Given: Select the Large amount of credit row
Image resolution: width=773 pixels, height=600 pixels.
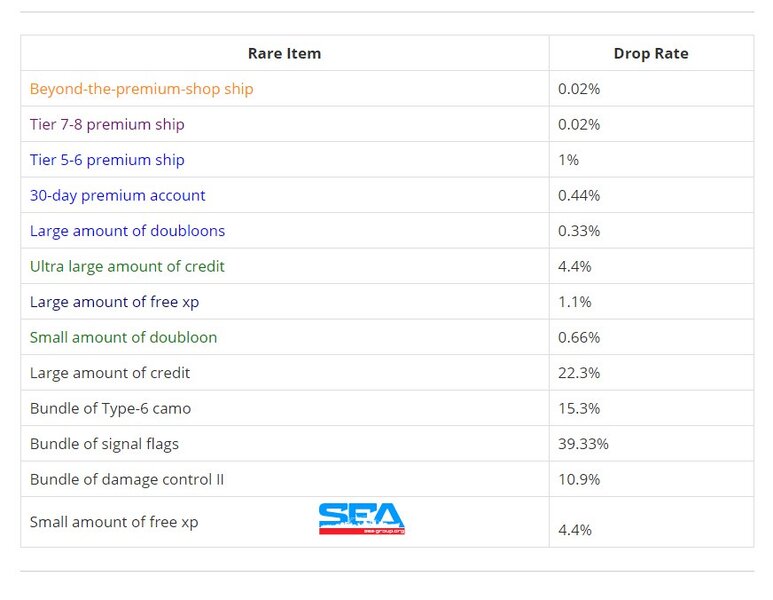Looking at the screenshot, I should [110, 373].
